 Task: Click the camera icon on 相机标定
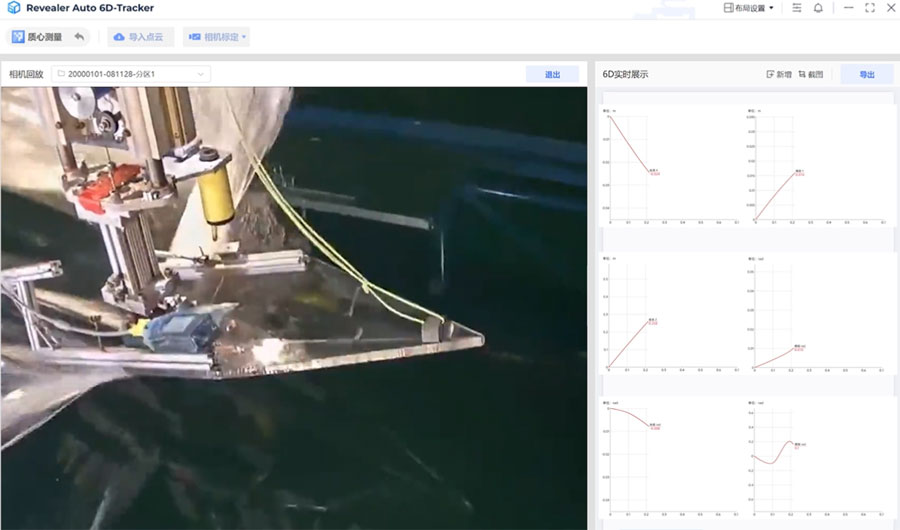pos(195,37)
